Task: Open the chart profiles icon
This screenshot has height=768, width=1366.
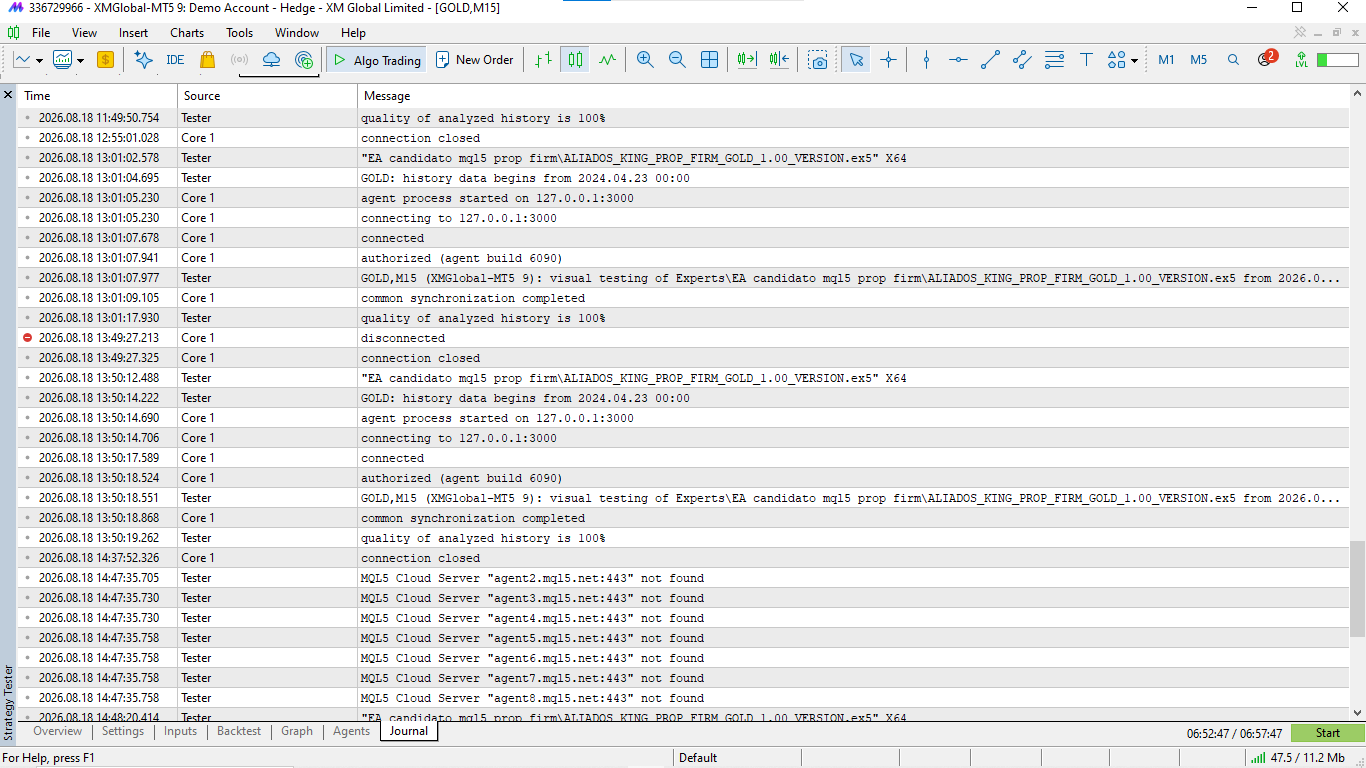Action: 63,60
